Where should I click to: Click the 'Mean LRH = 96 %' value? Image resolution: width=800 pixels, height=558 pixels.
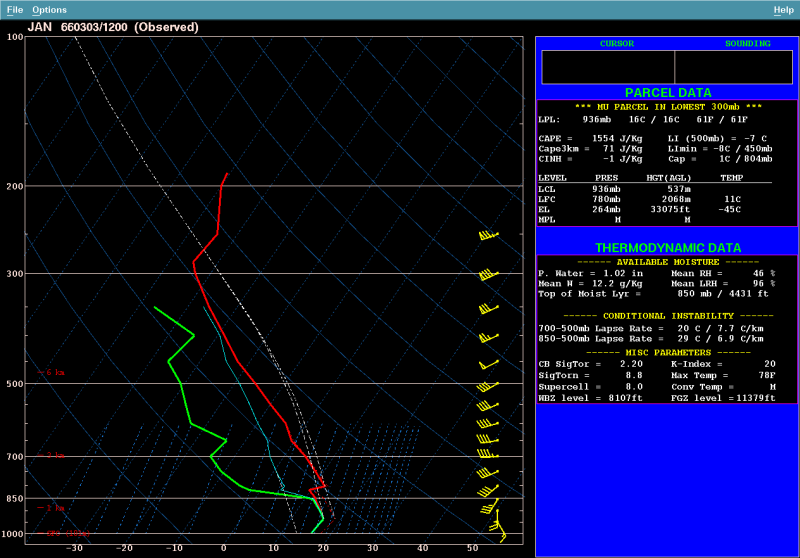click(723, 284)
